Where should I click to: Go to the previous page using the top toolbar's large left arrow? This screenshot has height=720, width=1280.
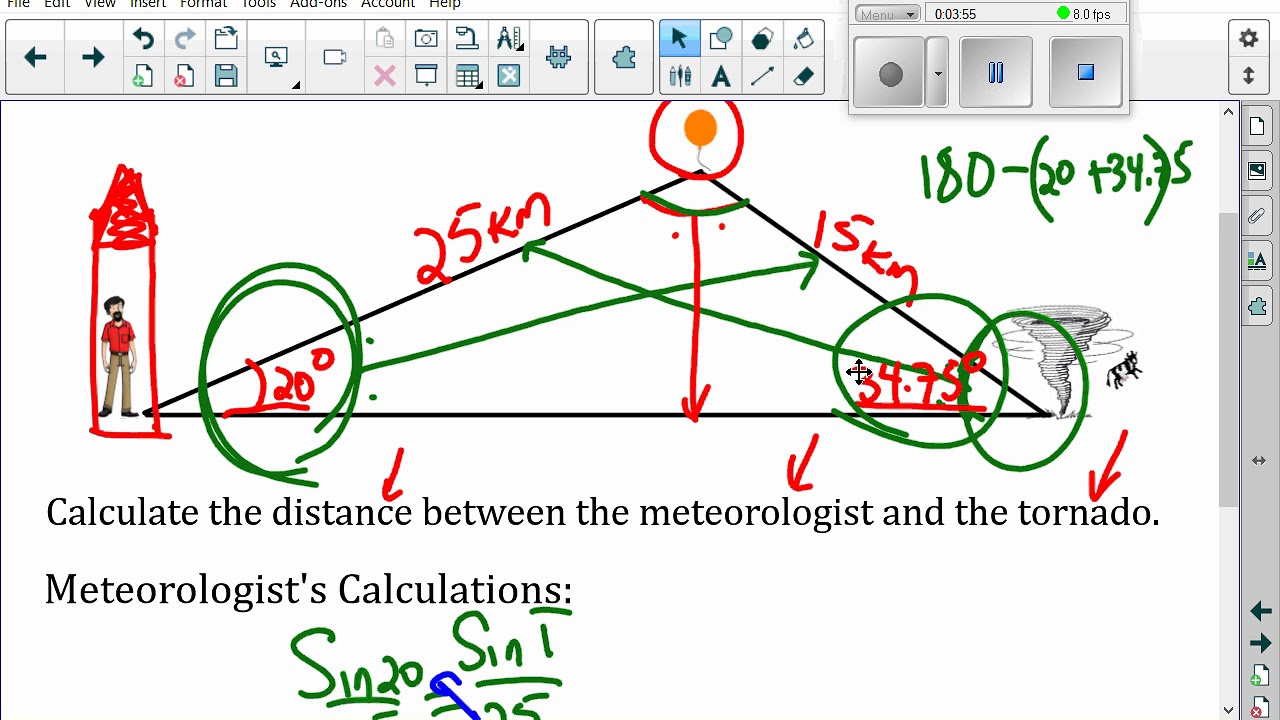tap(35, 58)
